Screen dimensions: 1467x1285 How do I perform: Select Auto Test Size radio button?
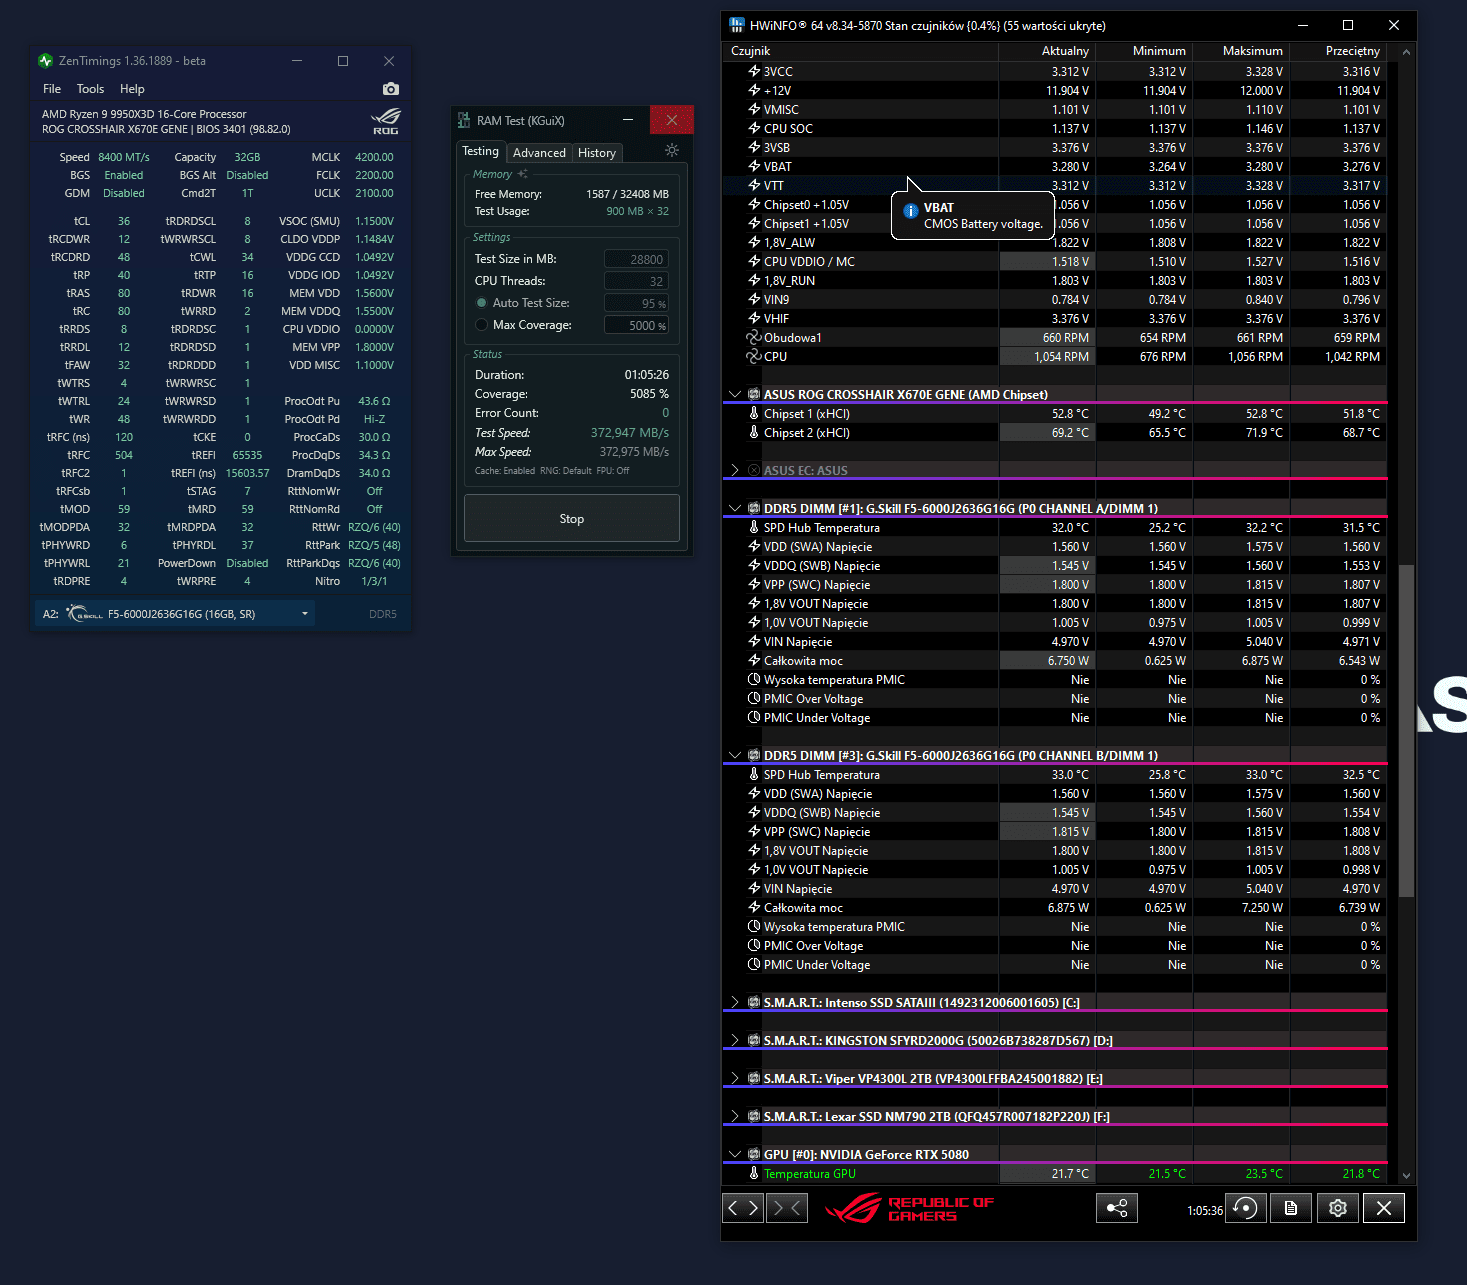482,303
